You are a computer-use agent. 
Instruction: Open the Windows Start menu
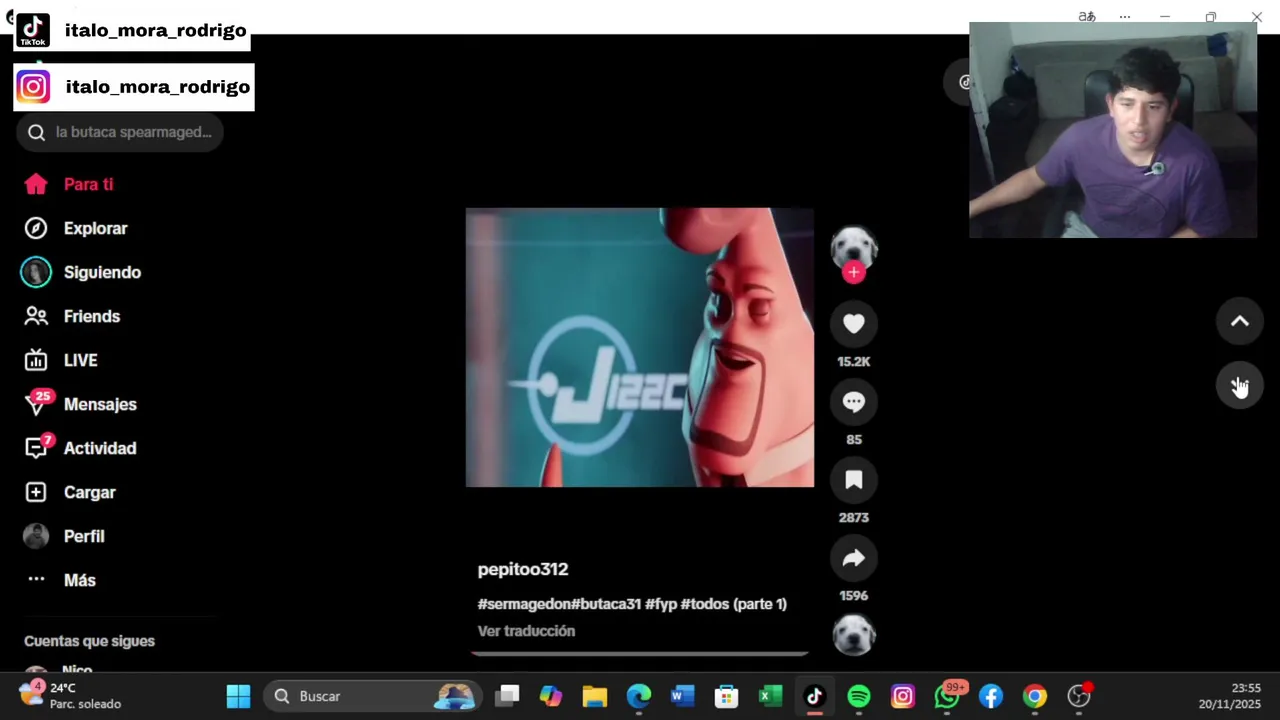click(239, 696)
